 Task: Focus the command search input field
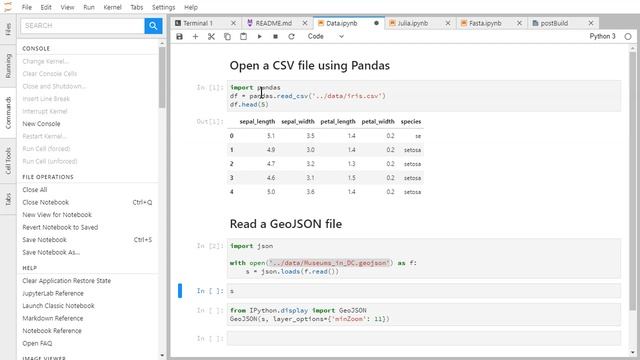pyautogui.click(x=82, y=26)
